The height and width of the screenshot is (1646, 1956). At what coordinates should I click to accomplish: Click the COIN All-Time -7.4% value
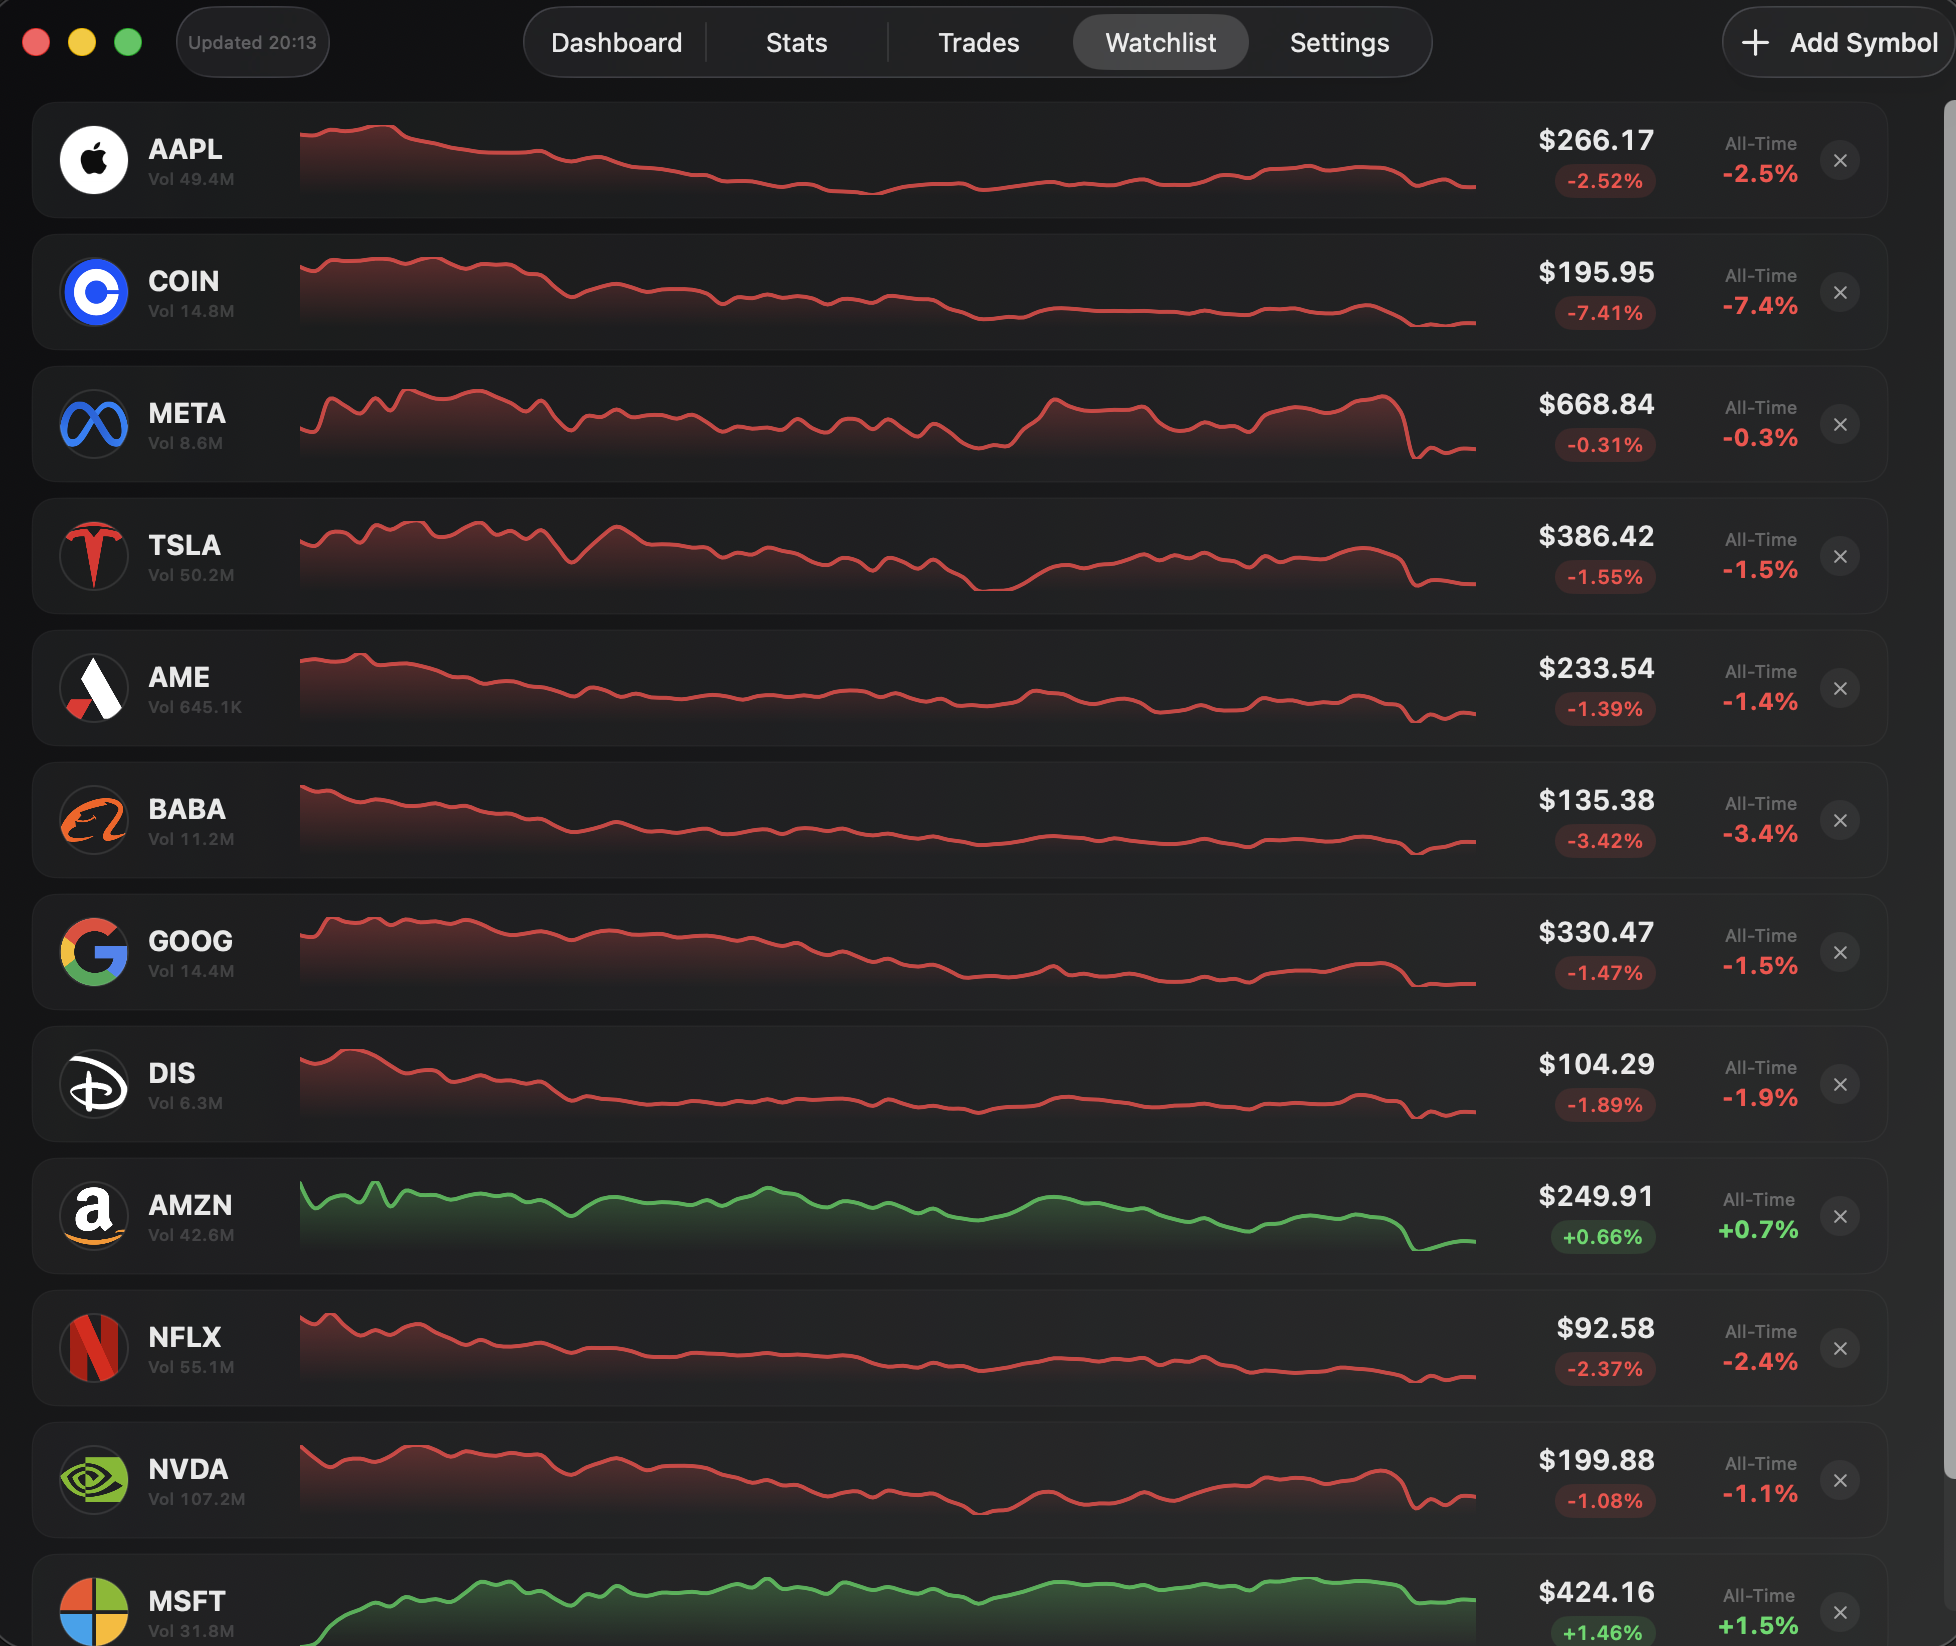click(1760, 306)
